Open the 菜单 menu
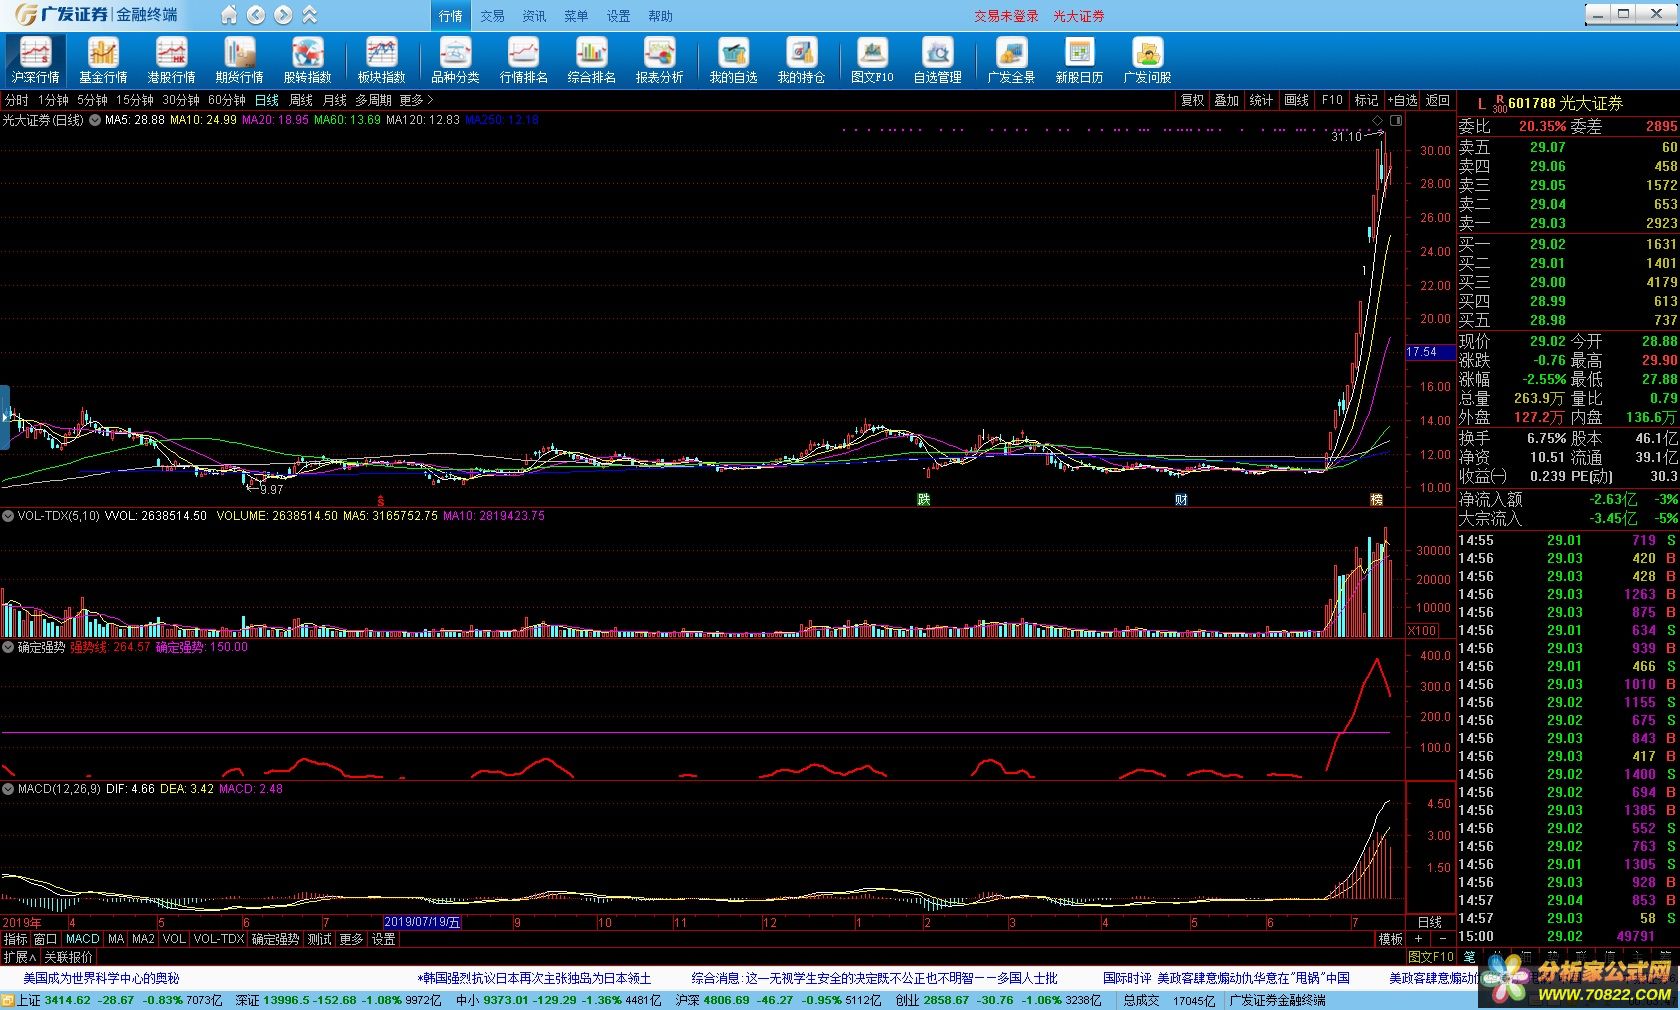Image resolution: width=1680 pixels, height=1010 pixels. click(576, 16)
